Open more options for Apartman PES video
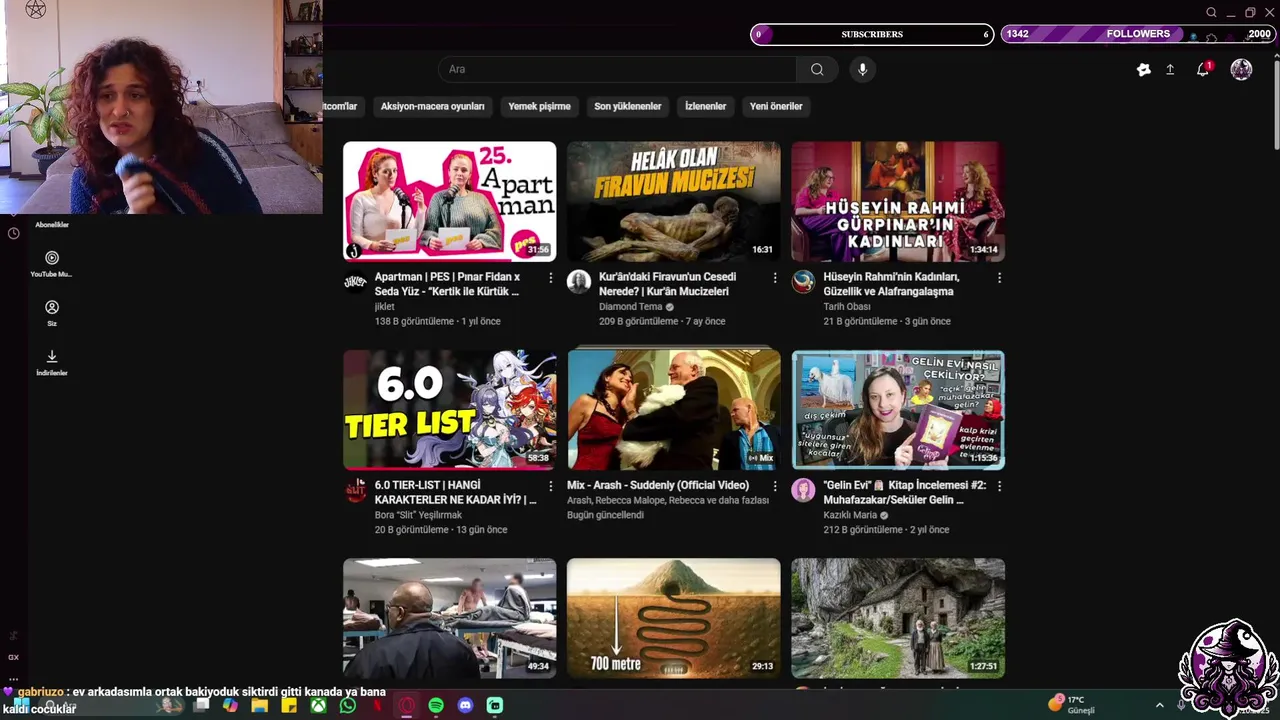This screenshot has height=720, width=1280. [550, 278]
